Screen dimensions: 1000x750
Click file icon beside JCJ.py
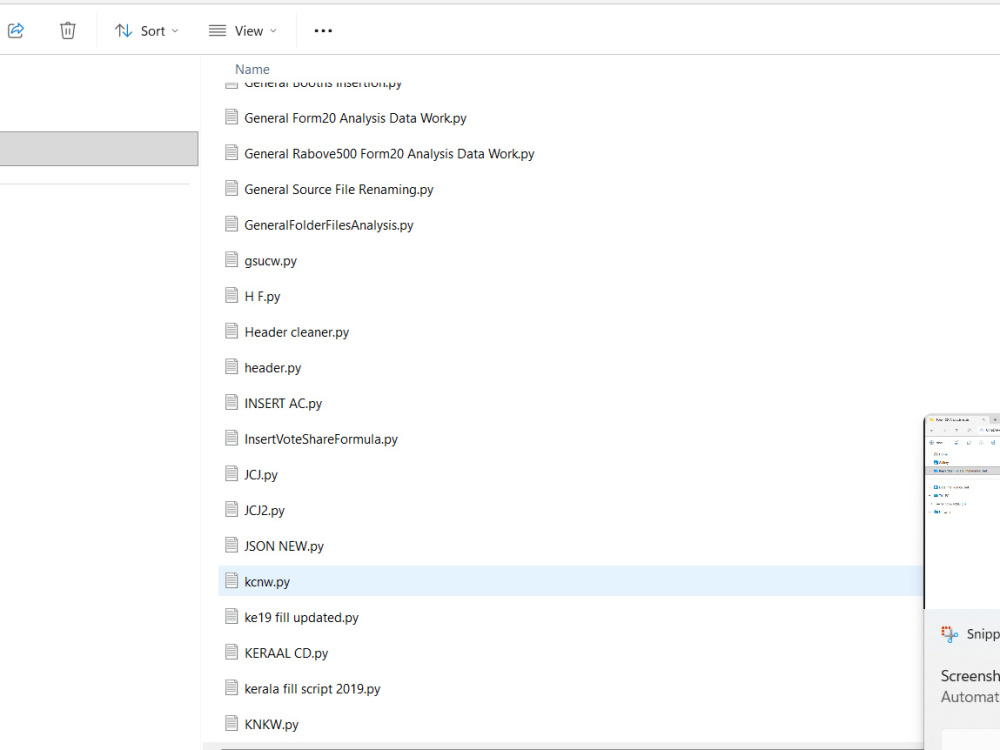pyautogui.click(x=232, y=474)
